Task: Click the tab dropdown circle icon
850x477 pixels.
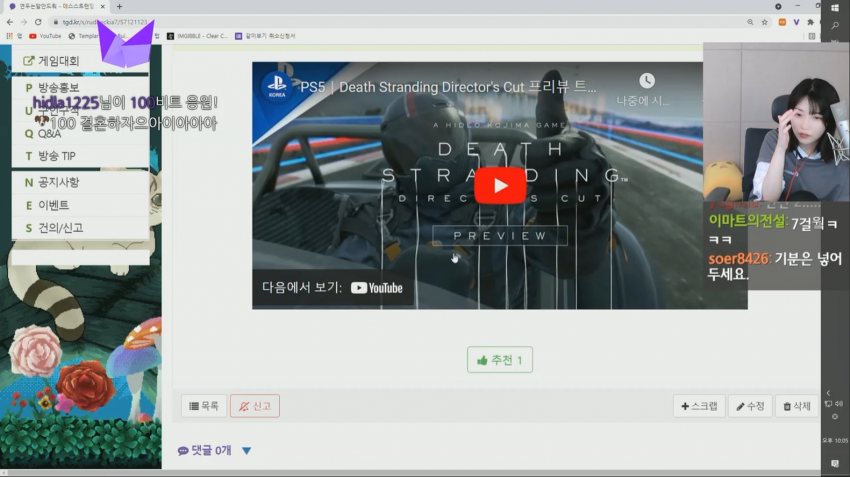Action: click(778, 7)
